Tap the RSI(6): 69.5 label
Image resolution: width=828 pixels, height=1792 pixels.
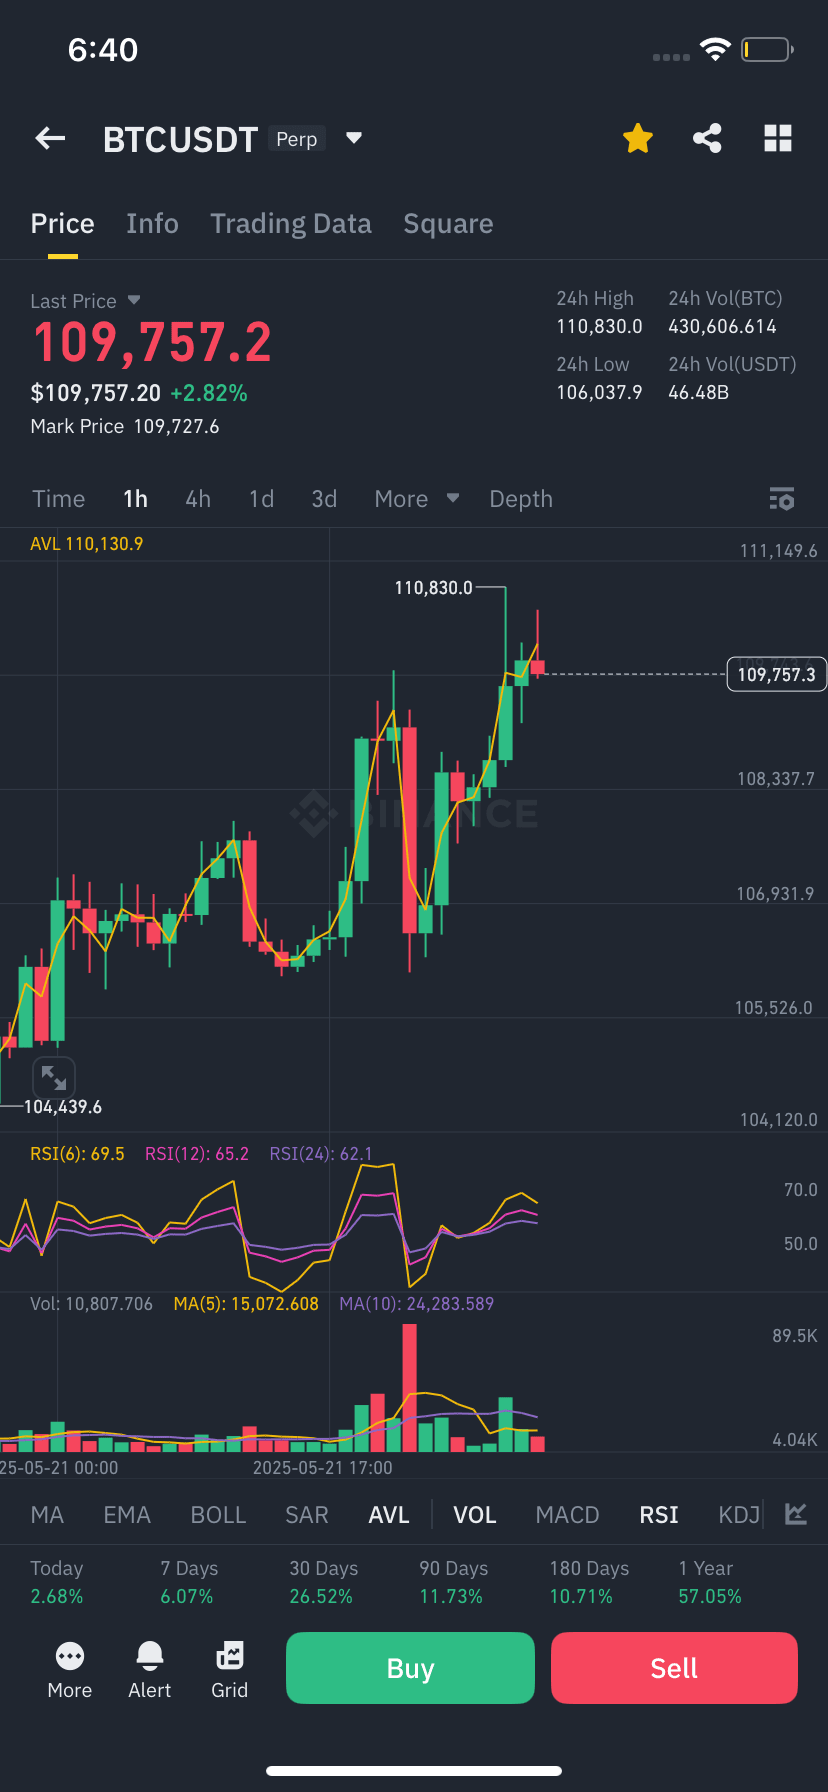pyautogui.click(x=78, y=1154)
